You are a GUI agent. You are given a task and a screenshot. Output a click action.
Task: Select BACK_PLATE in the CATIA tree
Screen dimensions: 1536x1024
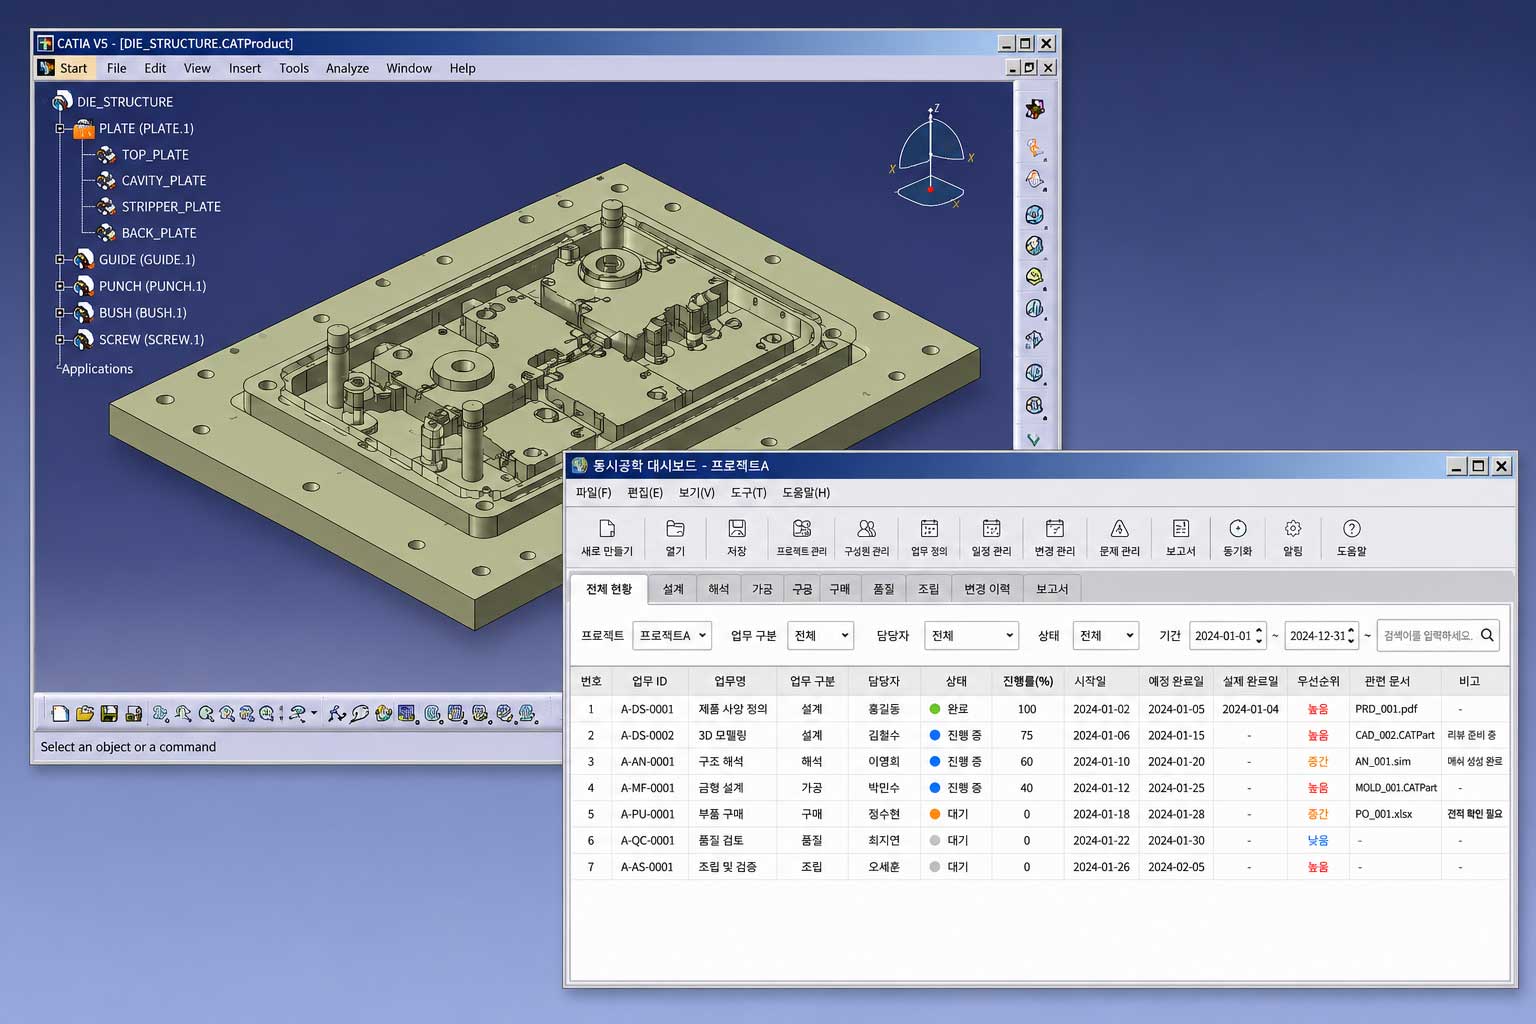click(159, 233)
